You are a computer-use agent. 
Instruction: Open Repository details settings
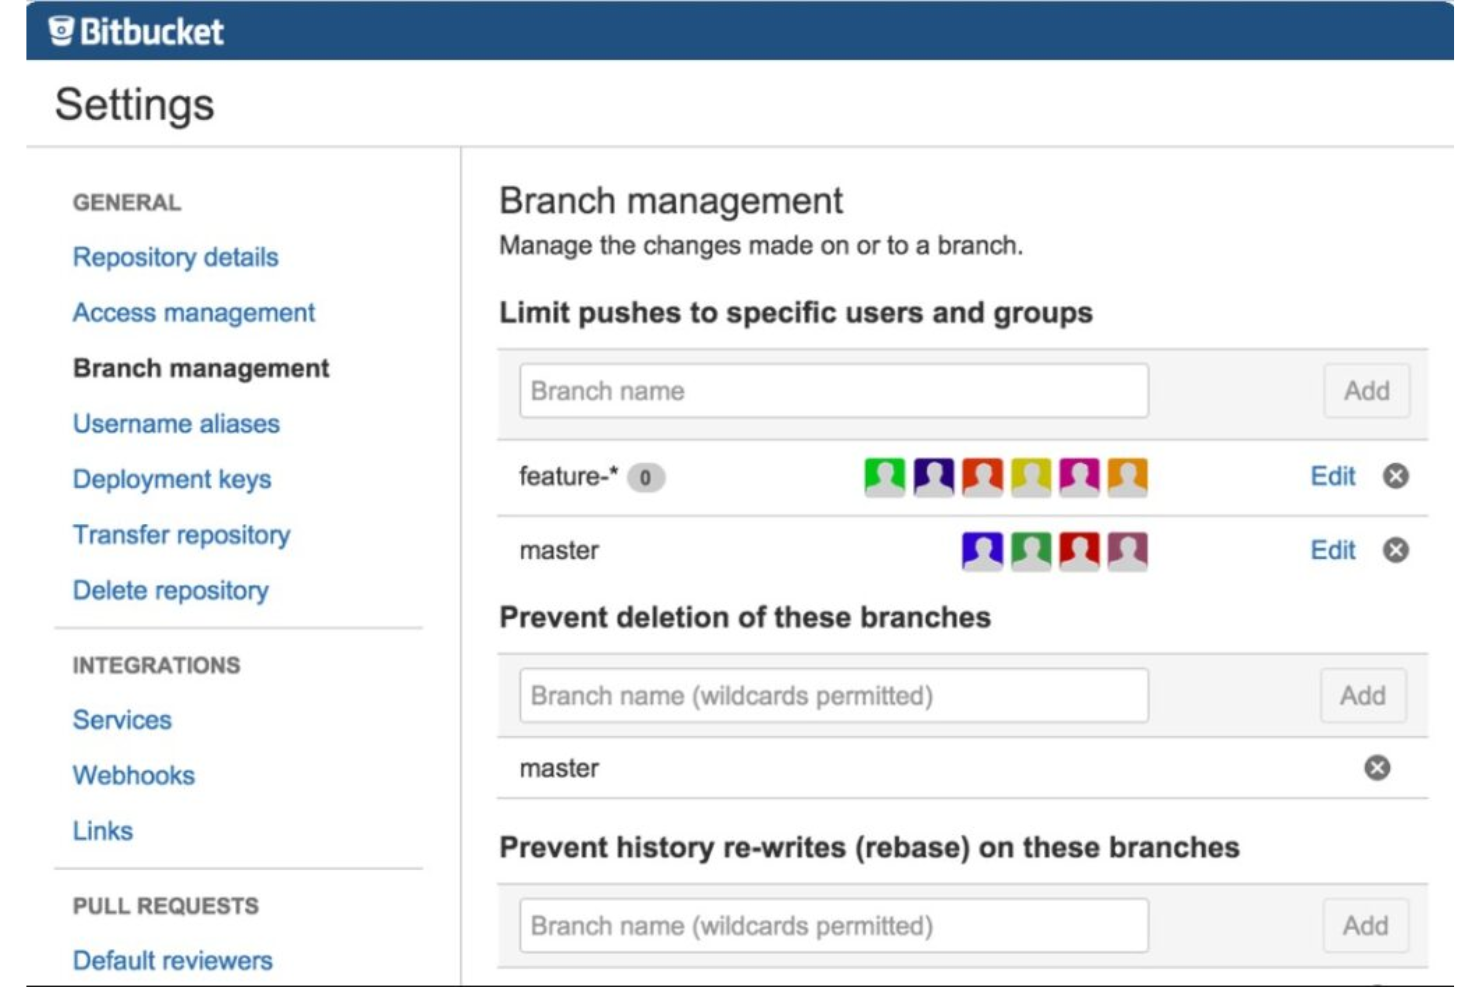pyautogui.click(x=175, y=256)
